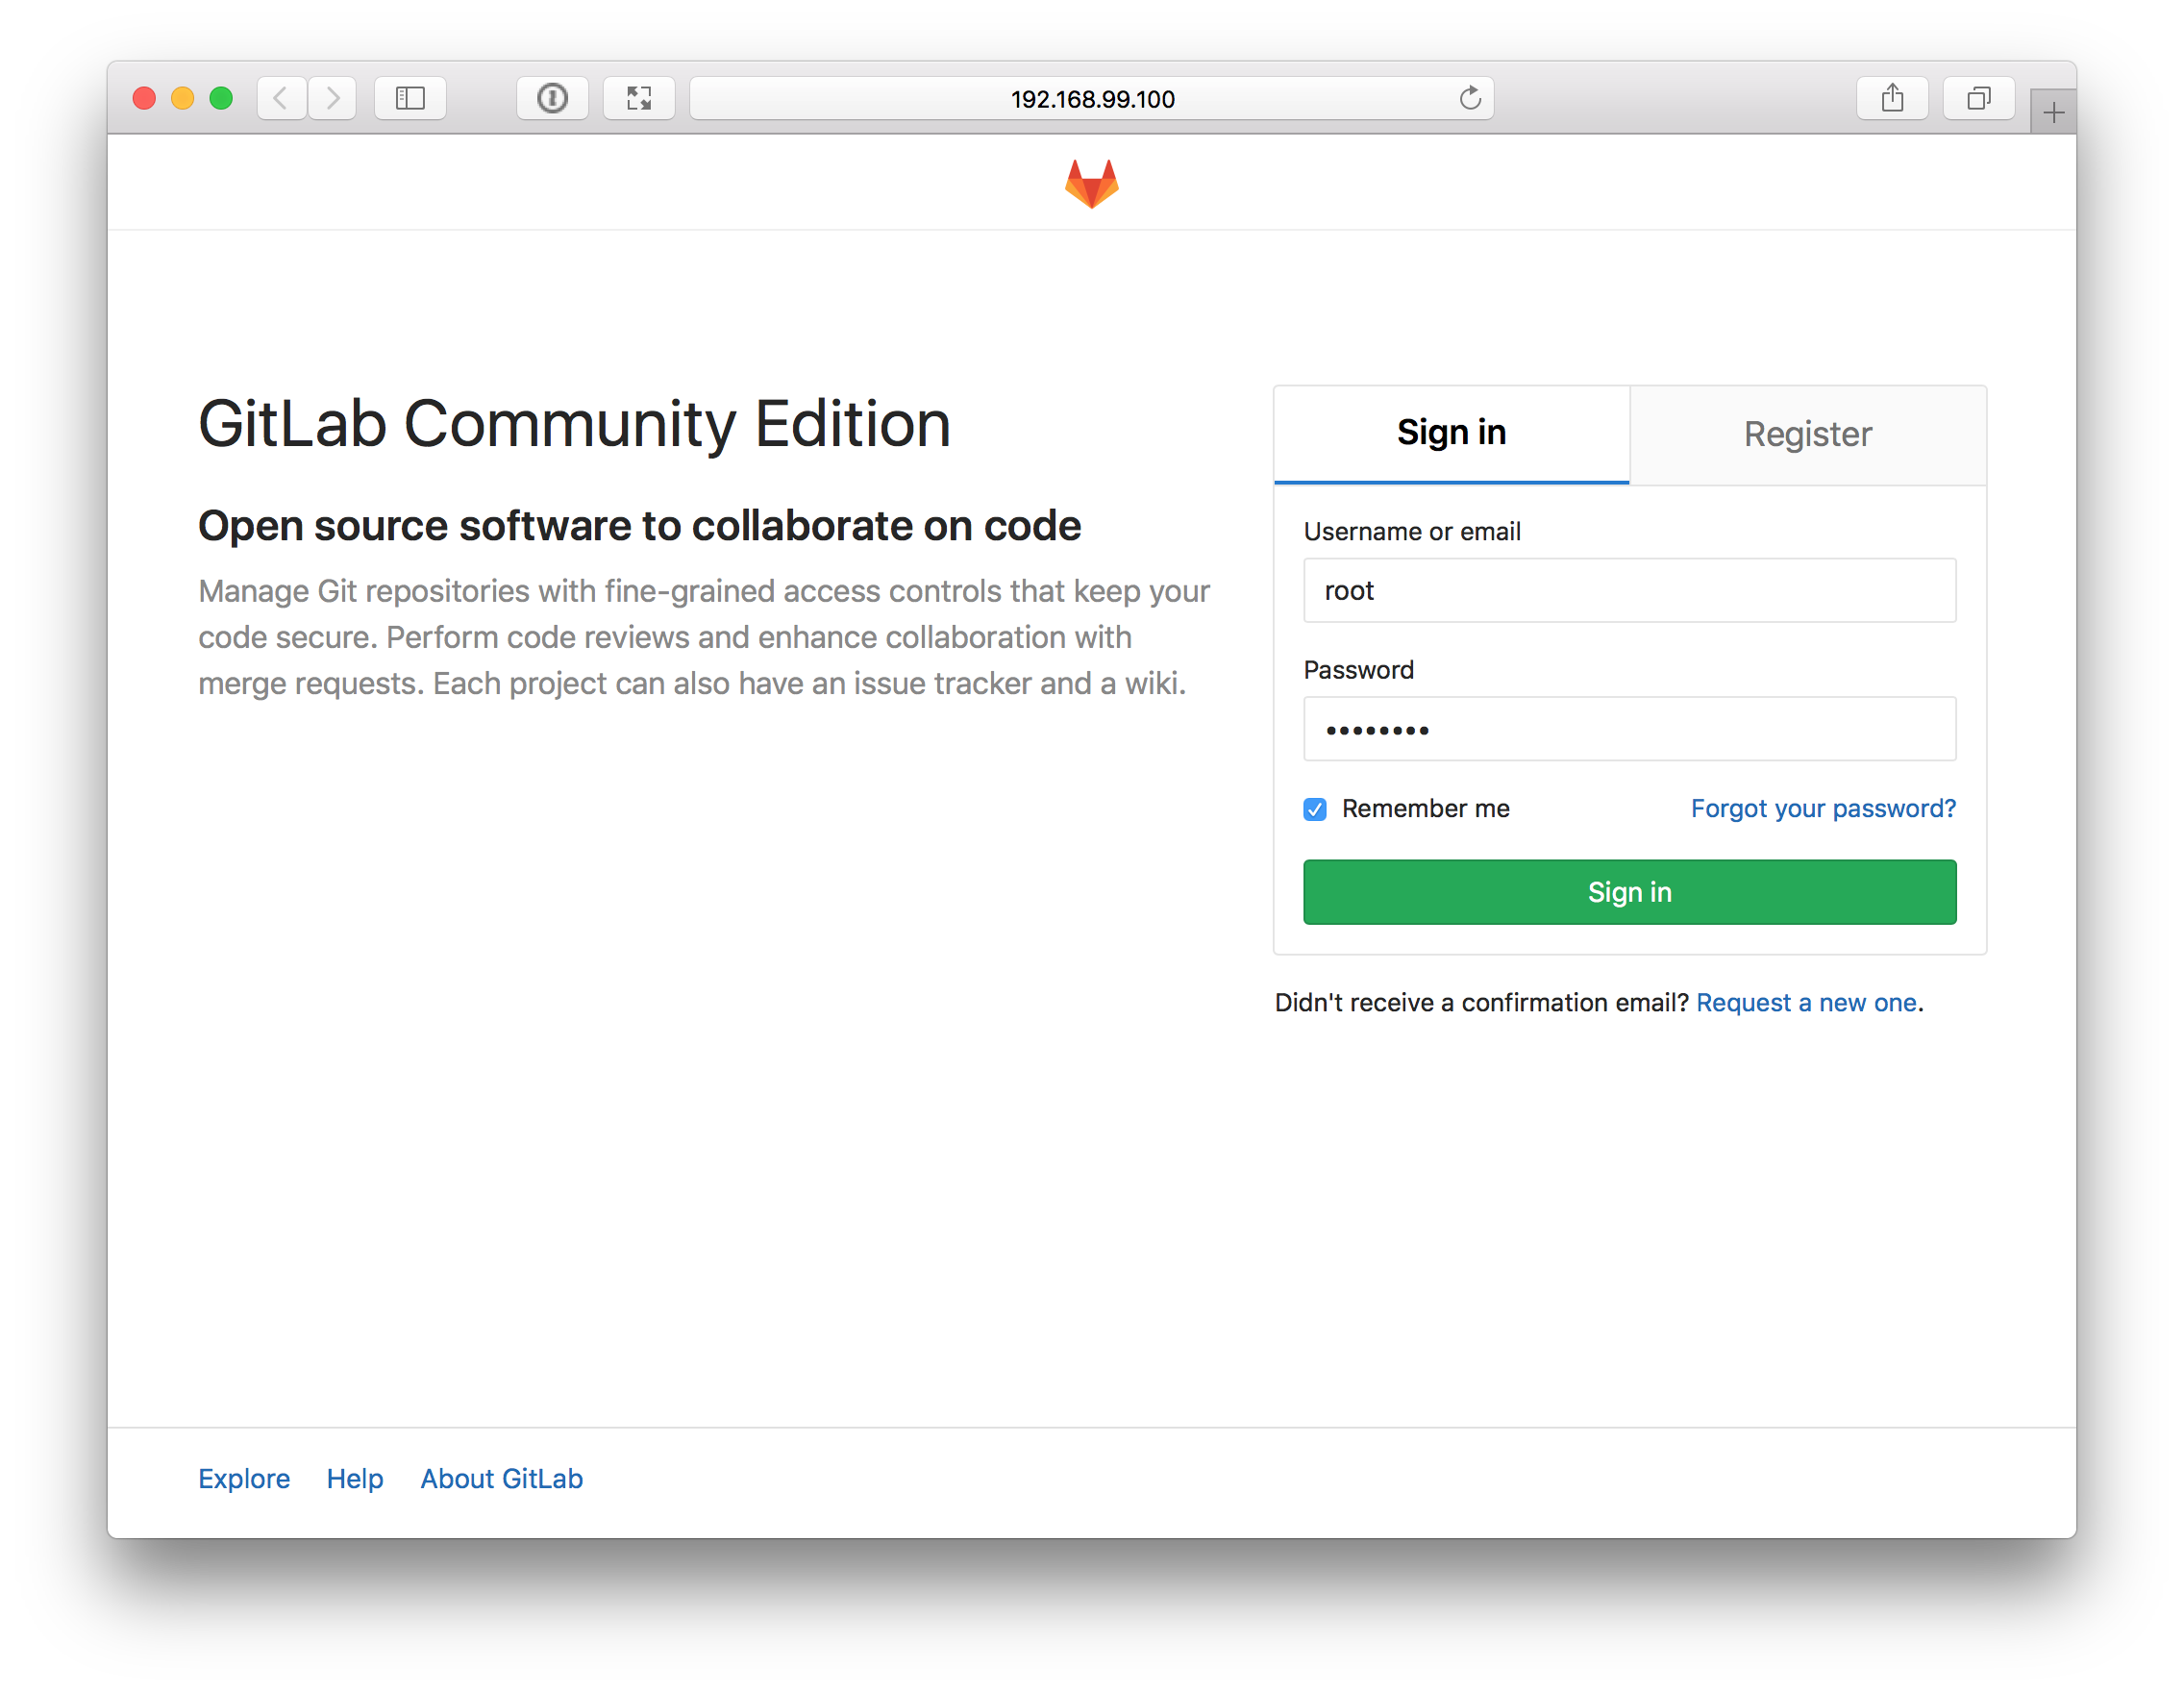The image size is (2184, 1692).
Task: Toggle the Safari sidebar button
Action: pos(410,98)
